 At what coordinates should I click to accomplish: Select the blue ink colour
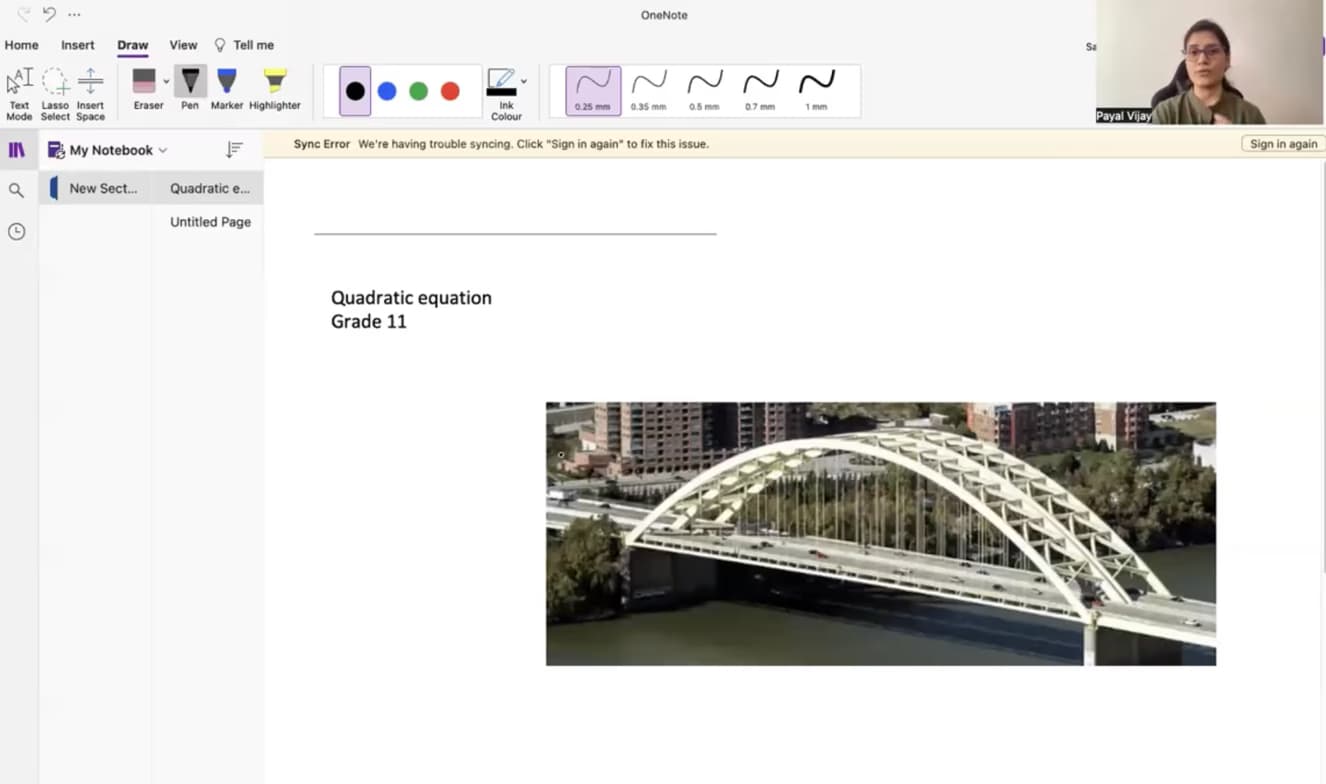point(387,91)
